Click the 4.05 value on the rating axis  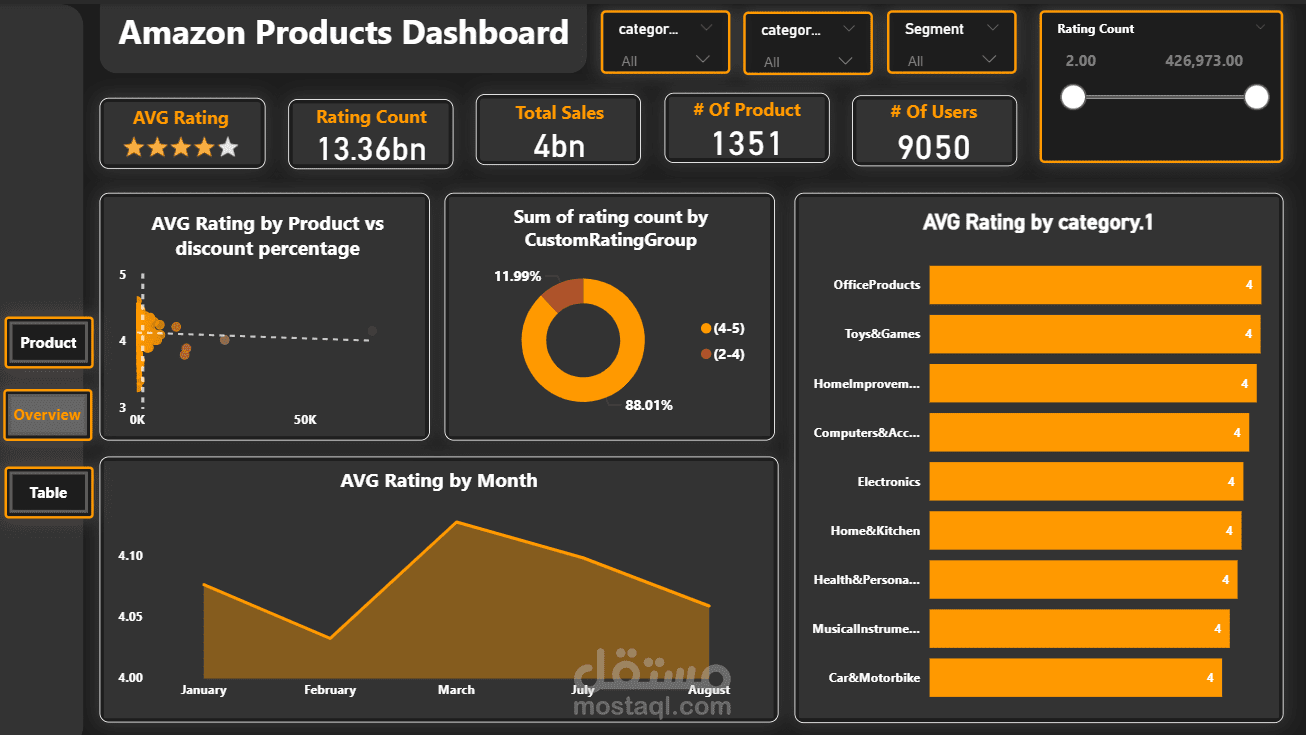point(131,617)
